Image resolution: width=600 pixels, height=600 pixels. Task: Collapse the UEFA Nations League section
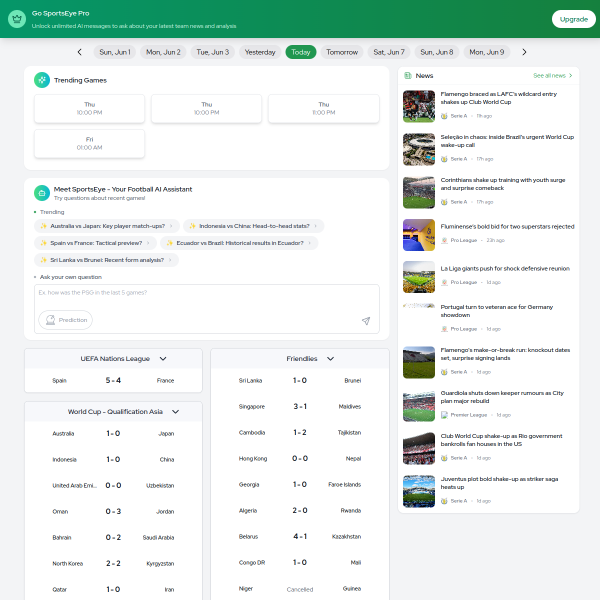point(163,359)
